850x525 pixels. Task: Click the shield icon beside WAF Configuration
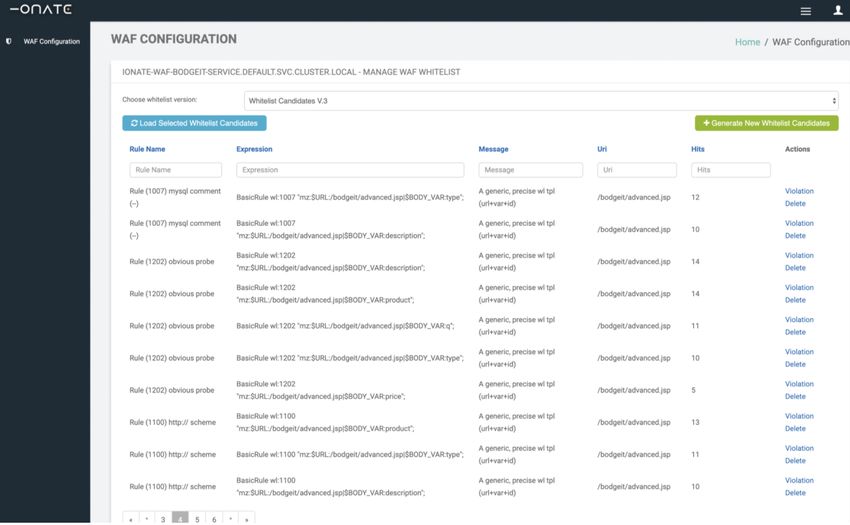(x=9, y=41)
